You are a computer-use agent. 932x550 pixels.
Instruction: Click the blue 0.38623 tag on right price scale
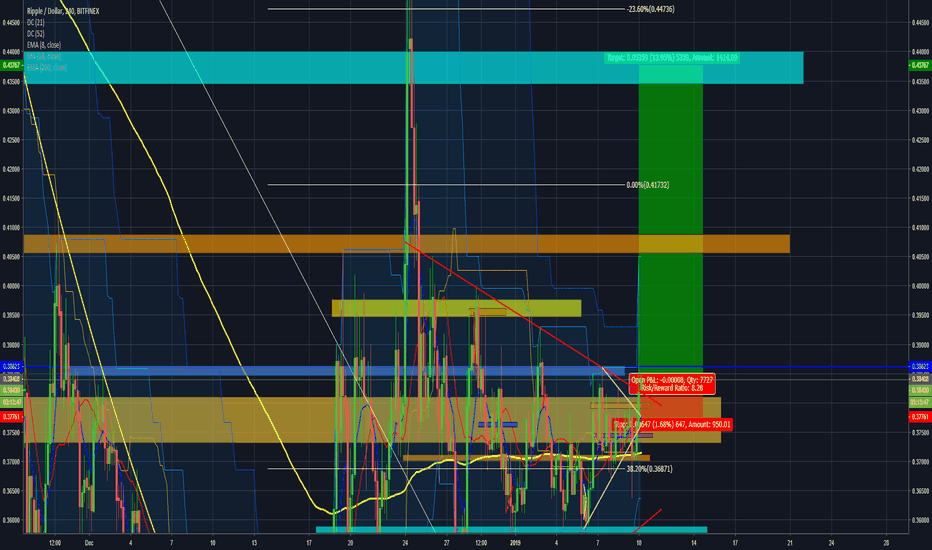pos(920,367)
